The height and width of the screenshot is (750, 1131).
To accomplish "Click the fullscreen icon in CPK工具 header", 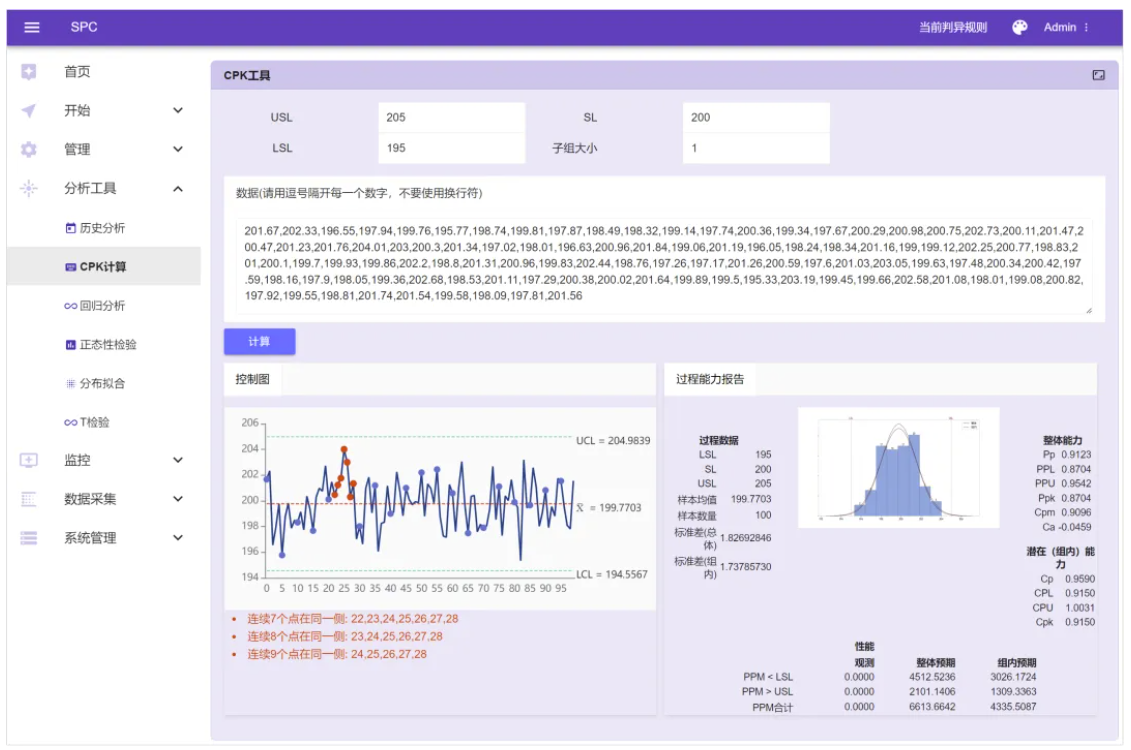I will pyautogui.click(x=1098, y=75).
